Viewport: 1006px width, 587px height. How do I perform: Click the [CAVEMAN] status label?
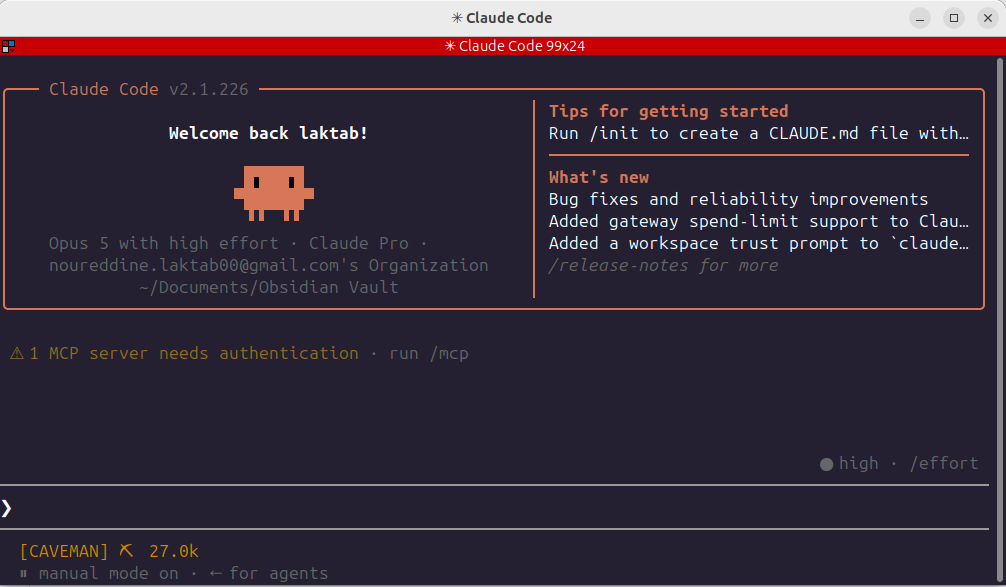pyautogui.click(x=64, y=551)
